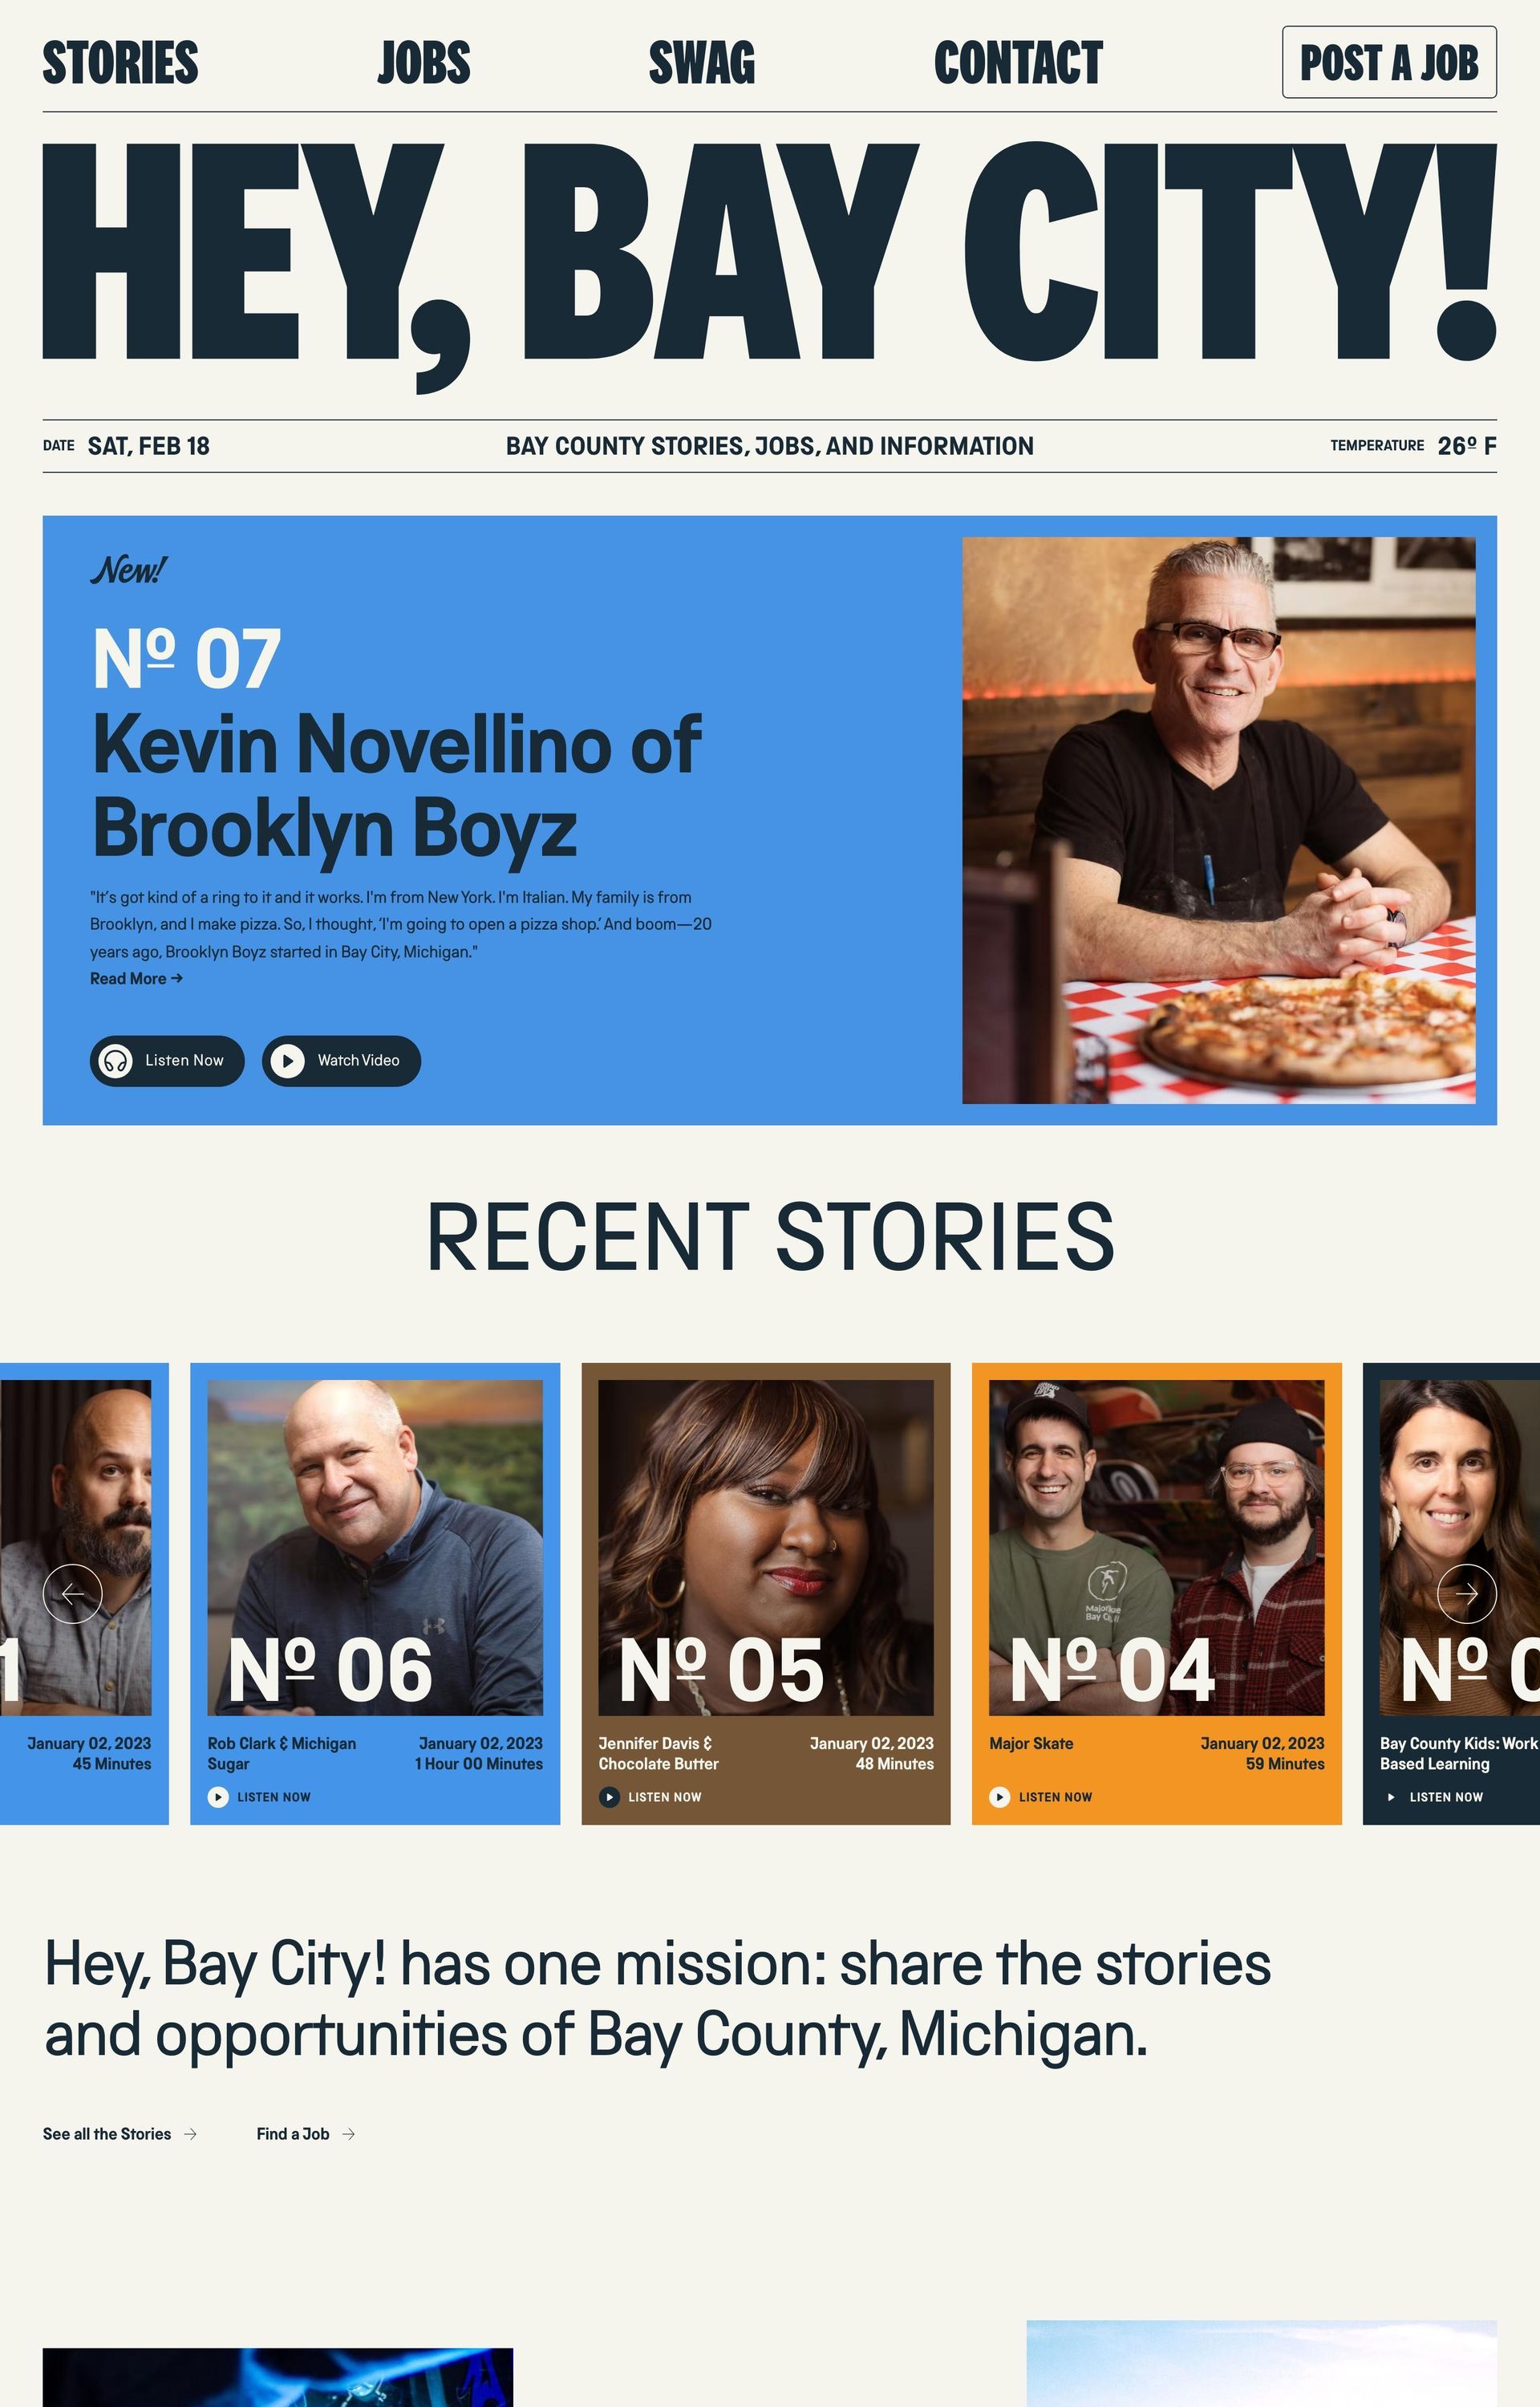This screenshot has height=2407, width=1540.
Task: Open the Stories menu item
Action: (120, 63)
